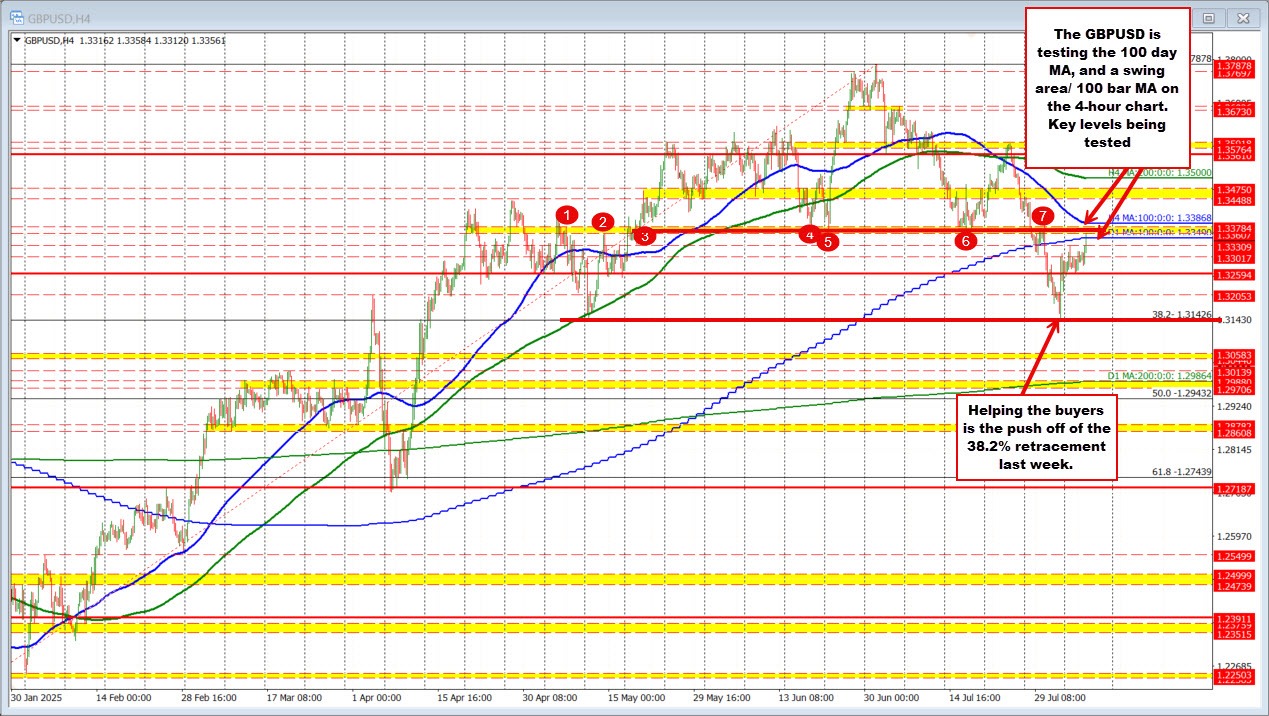Click circled marker 4 along the resistance level
1269x716 pixels.
tap(810, 233)
